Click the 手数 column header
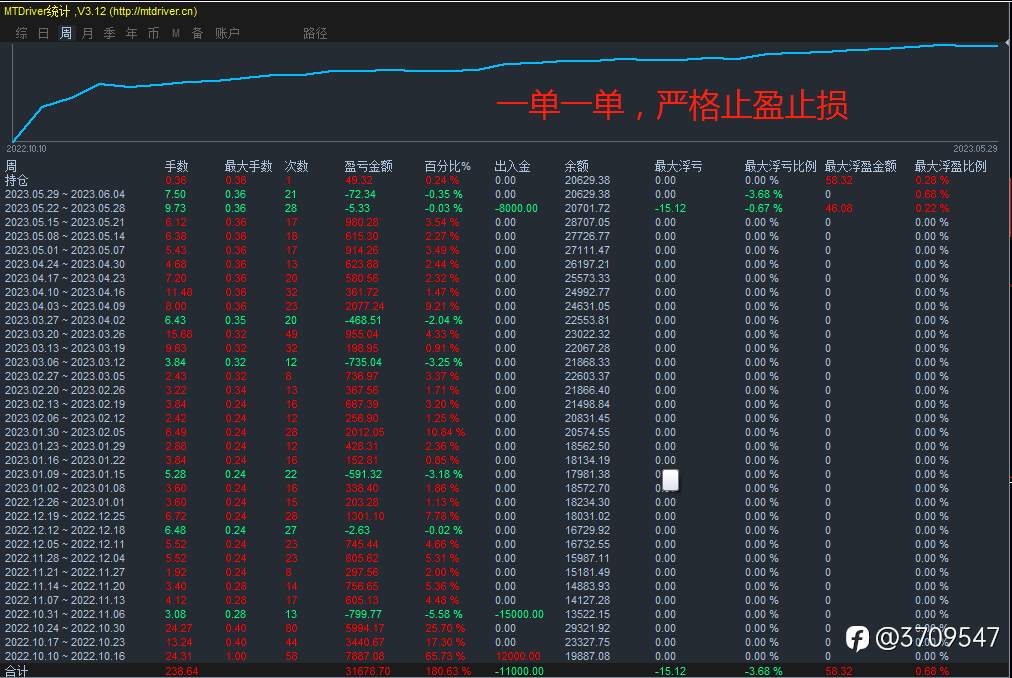1012x678 pixels. [x=176, y=166]
